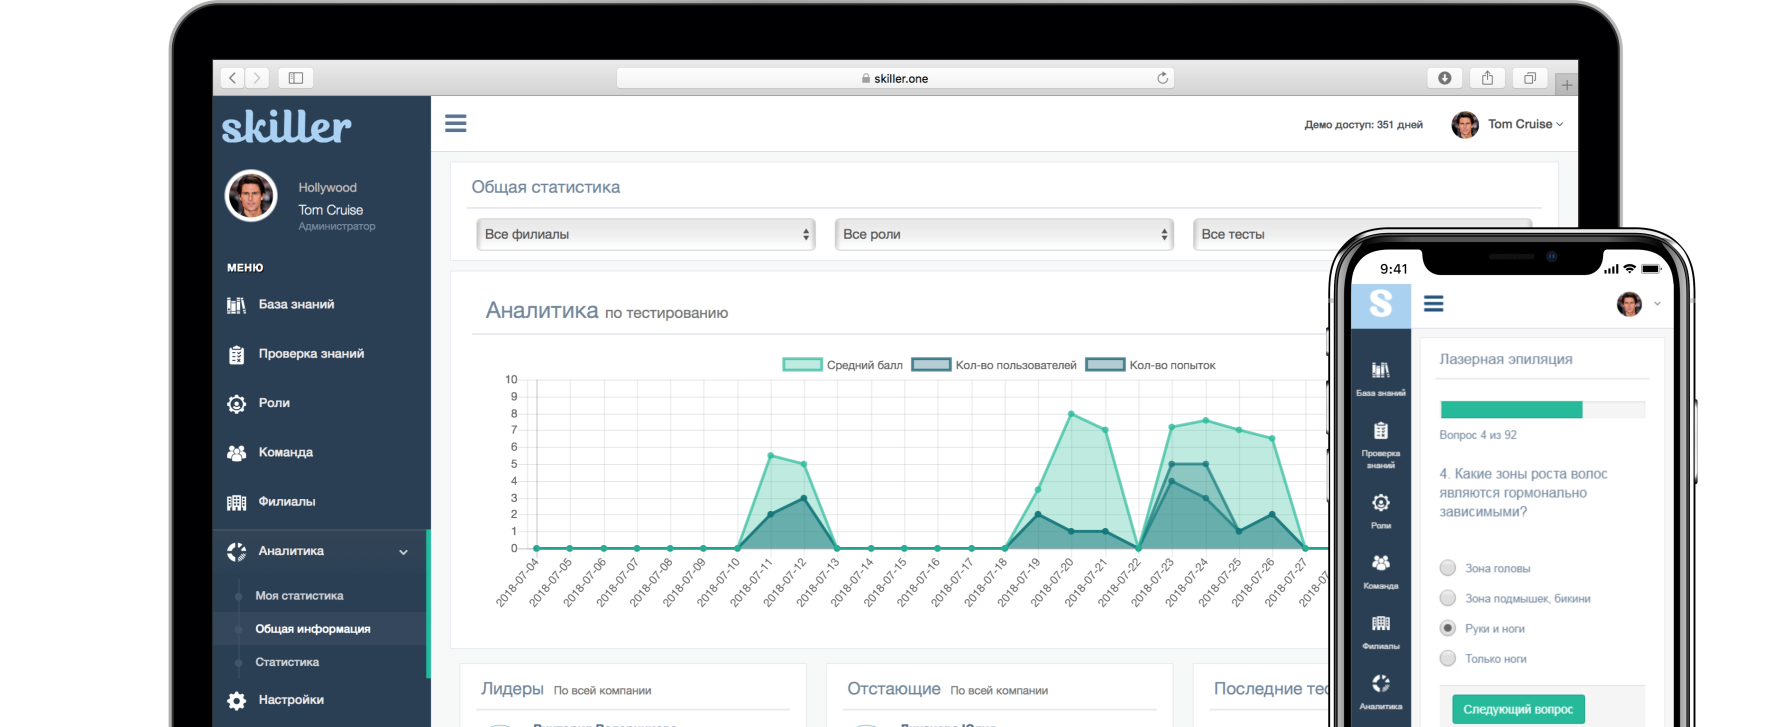Click the browser share icon
Screen dimensions: 1788x727
1487,78
